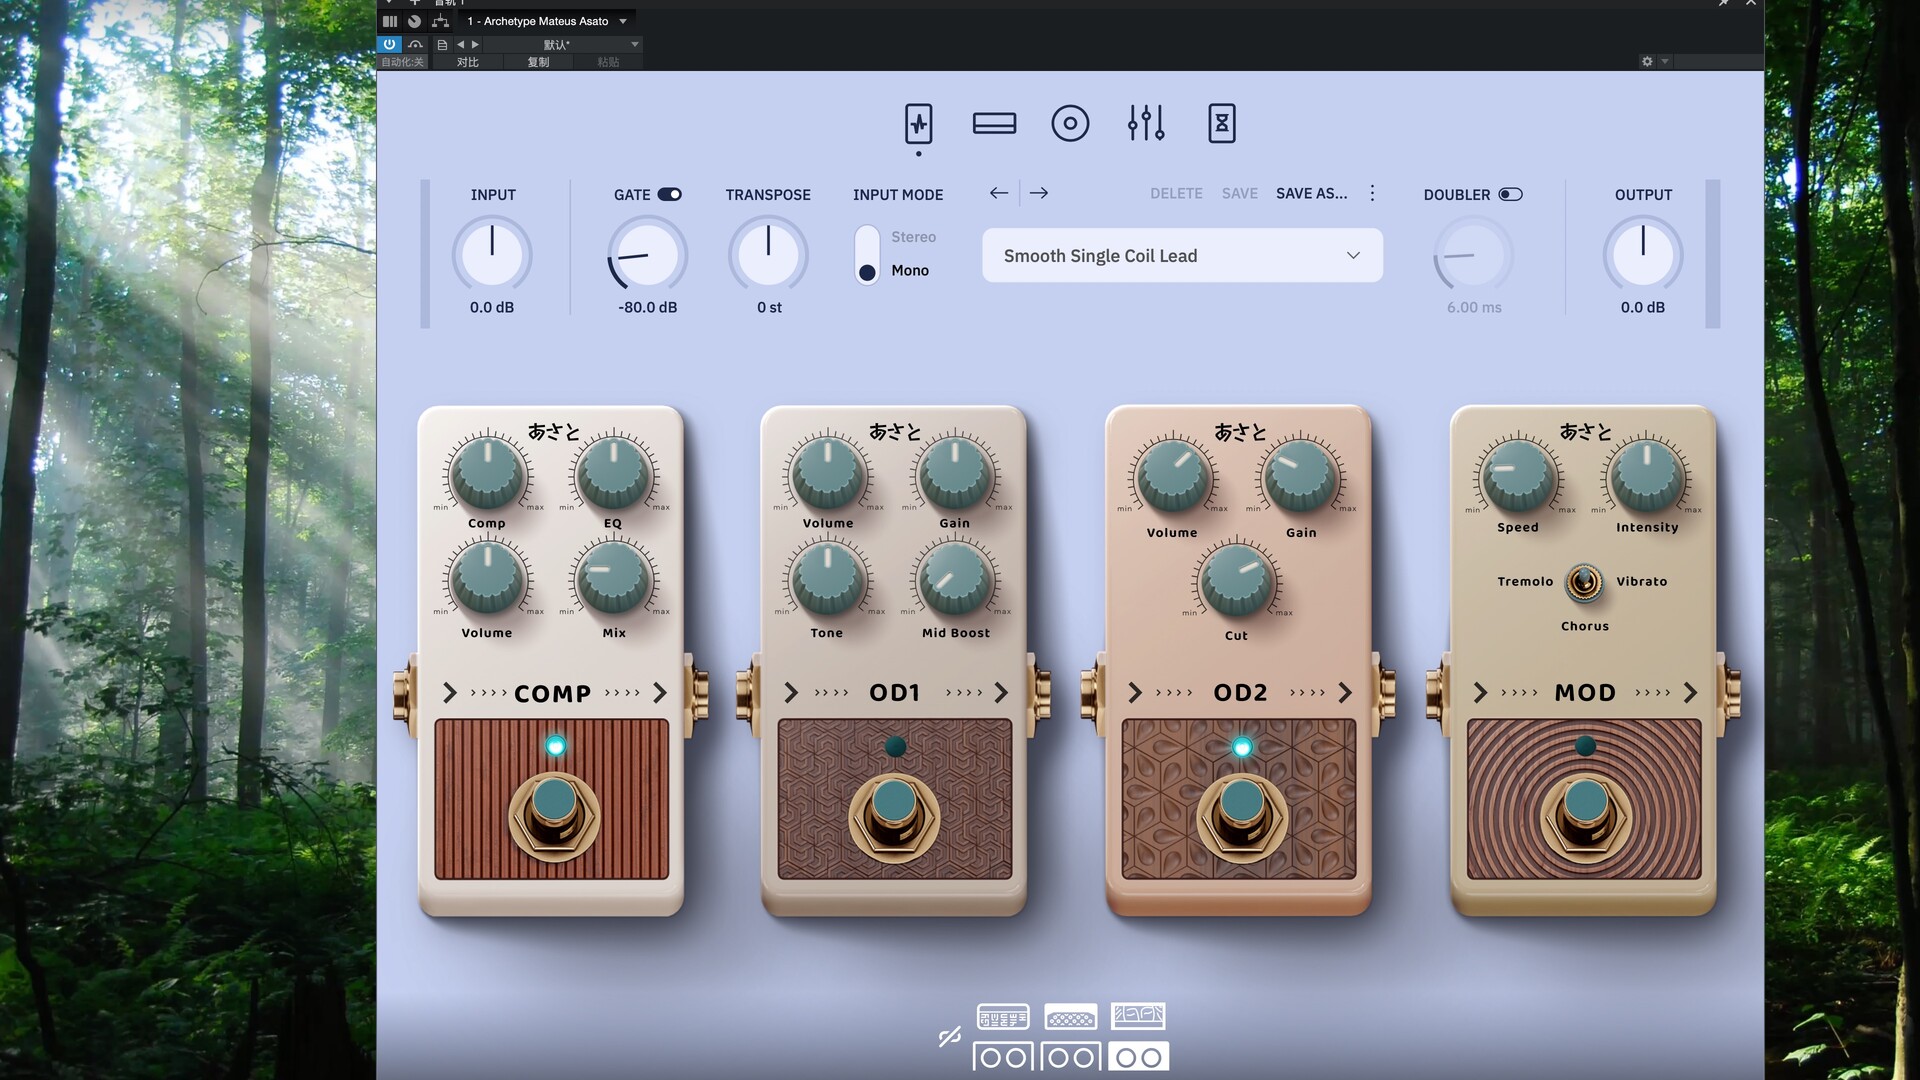Turn the OUTPUT knob
1920x1080 pixels.
pyautogui.click(x=1643, y=255)
